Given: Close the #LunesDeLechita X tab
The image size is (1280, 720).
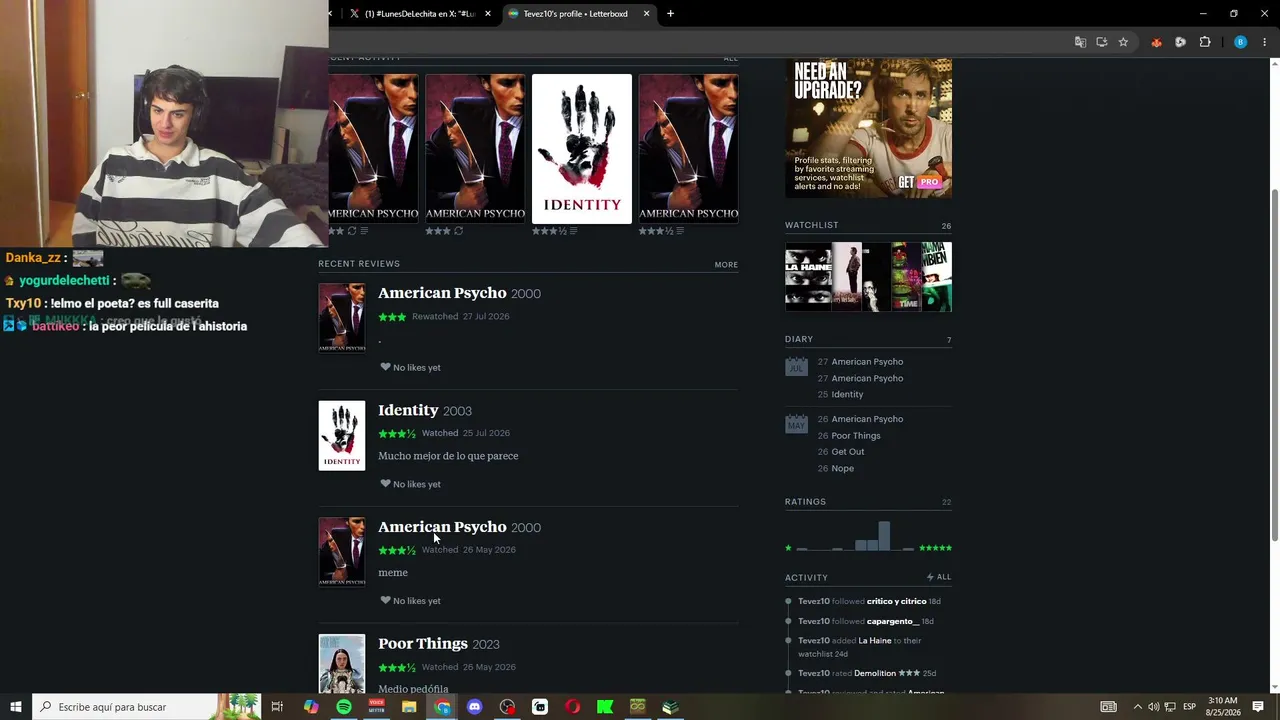Looking at the screenshot, I should (488, 14).
